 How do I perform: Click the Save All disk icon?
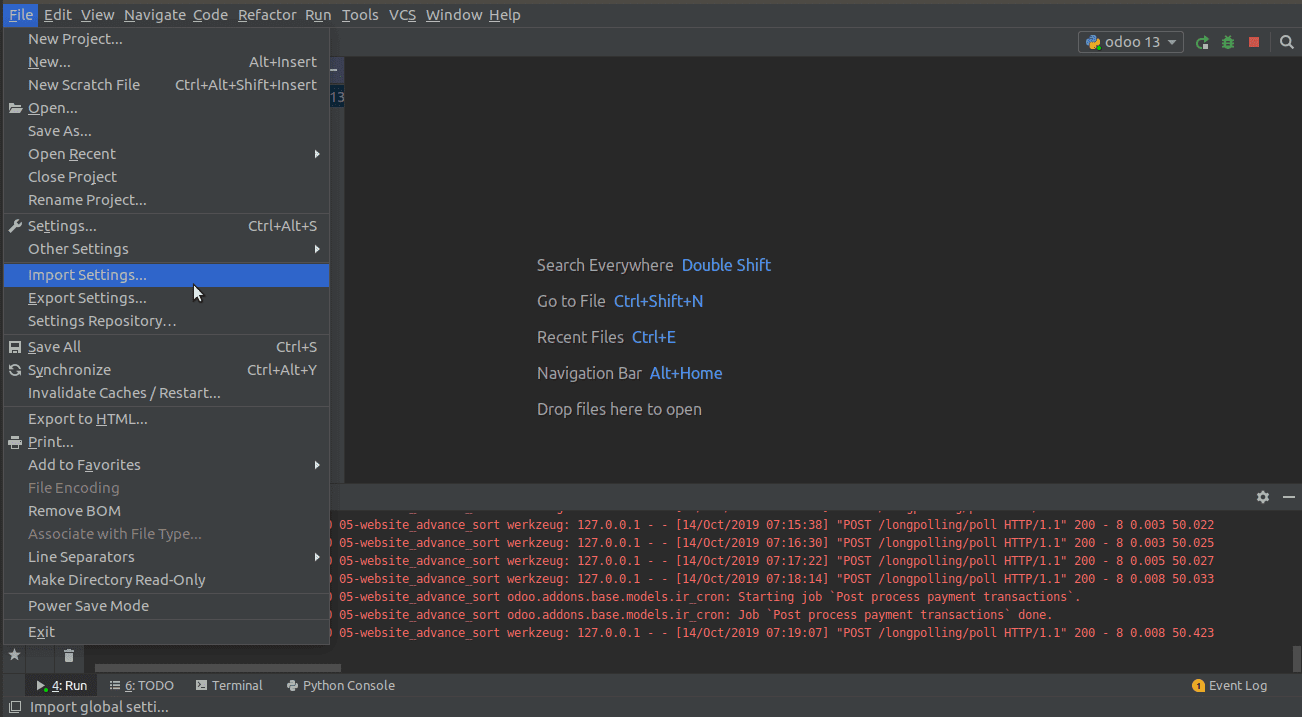[x=15, y=347]
